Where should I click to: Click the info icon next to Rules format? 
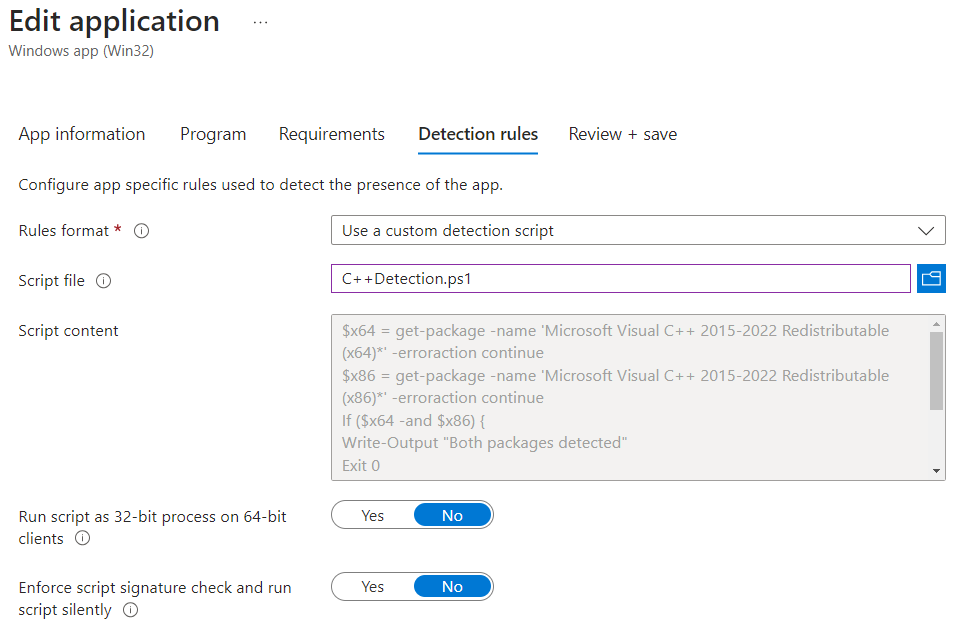tap(142, 231)
